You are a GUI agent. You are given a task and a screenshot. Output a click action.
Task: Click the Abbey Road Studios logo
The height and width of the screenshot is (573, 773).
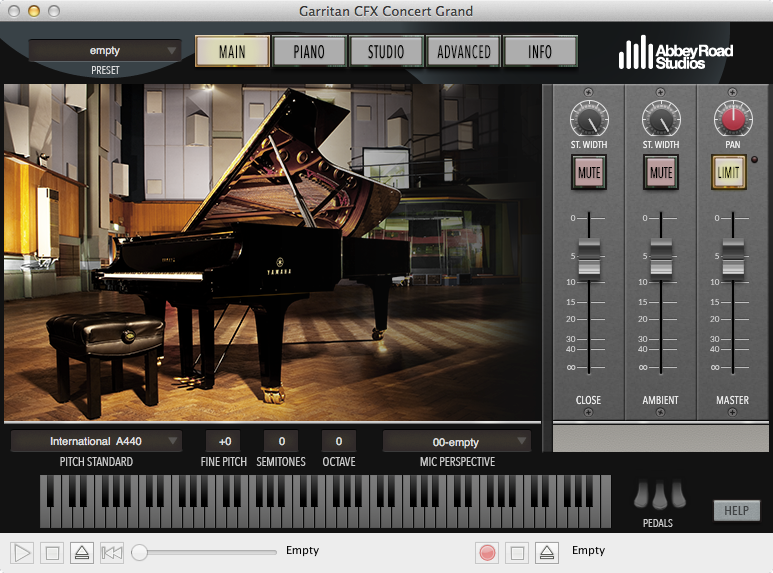point(675,53)
